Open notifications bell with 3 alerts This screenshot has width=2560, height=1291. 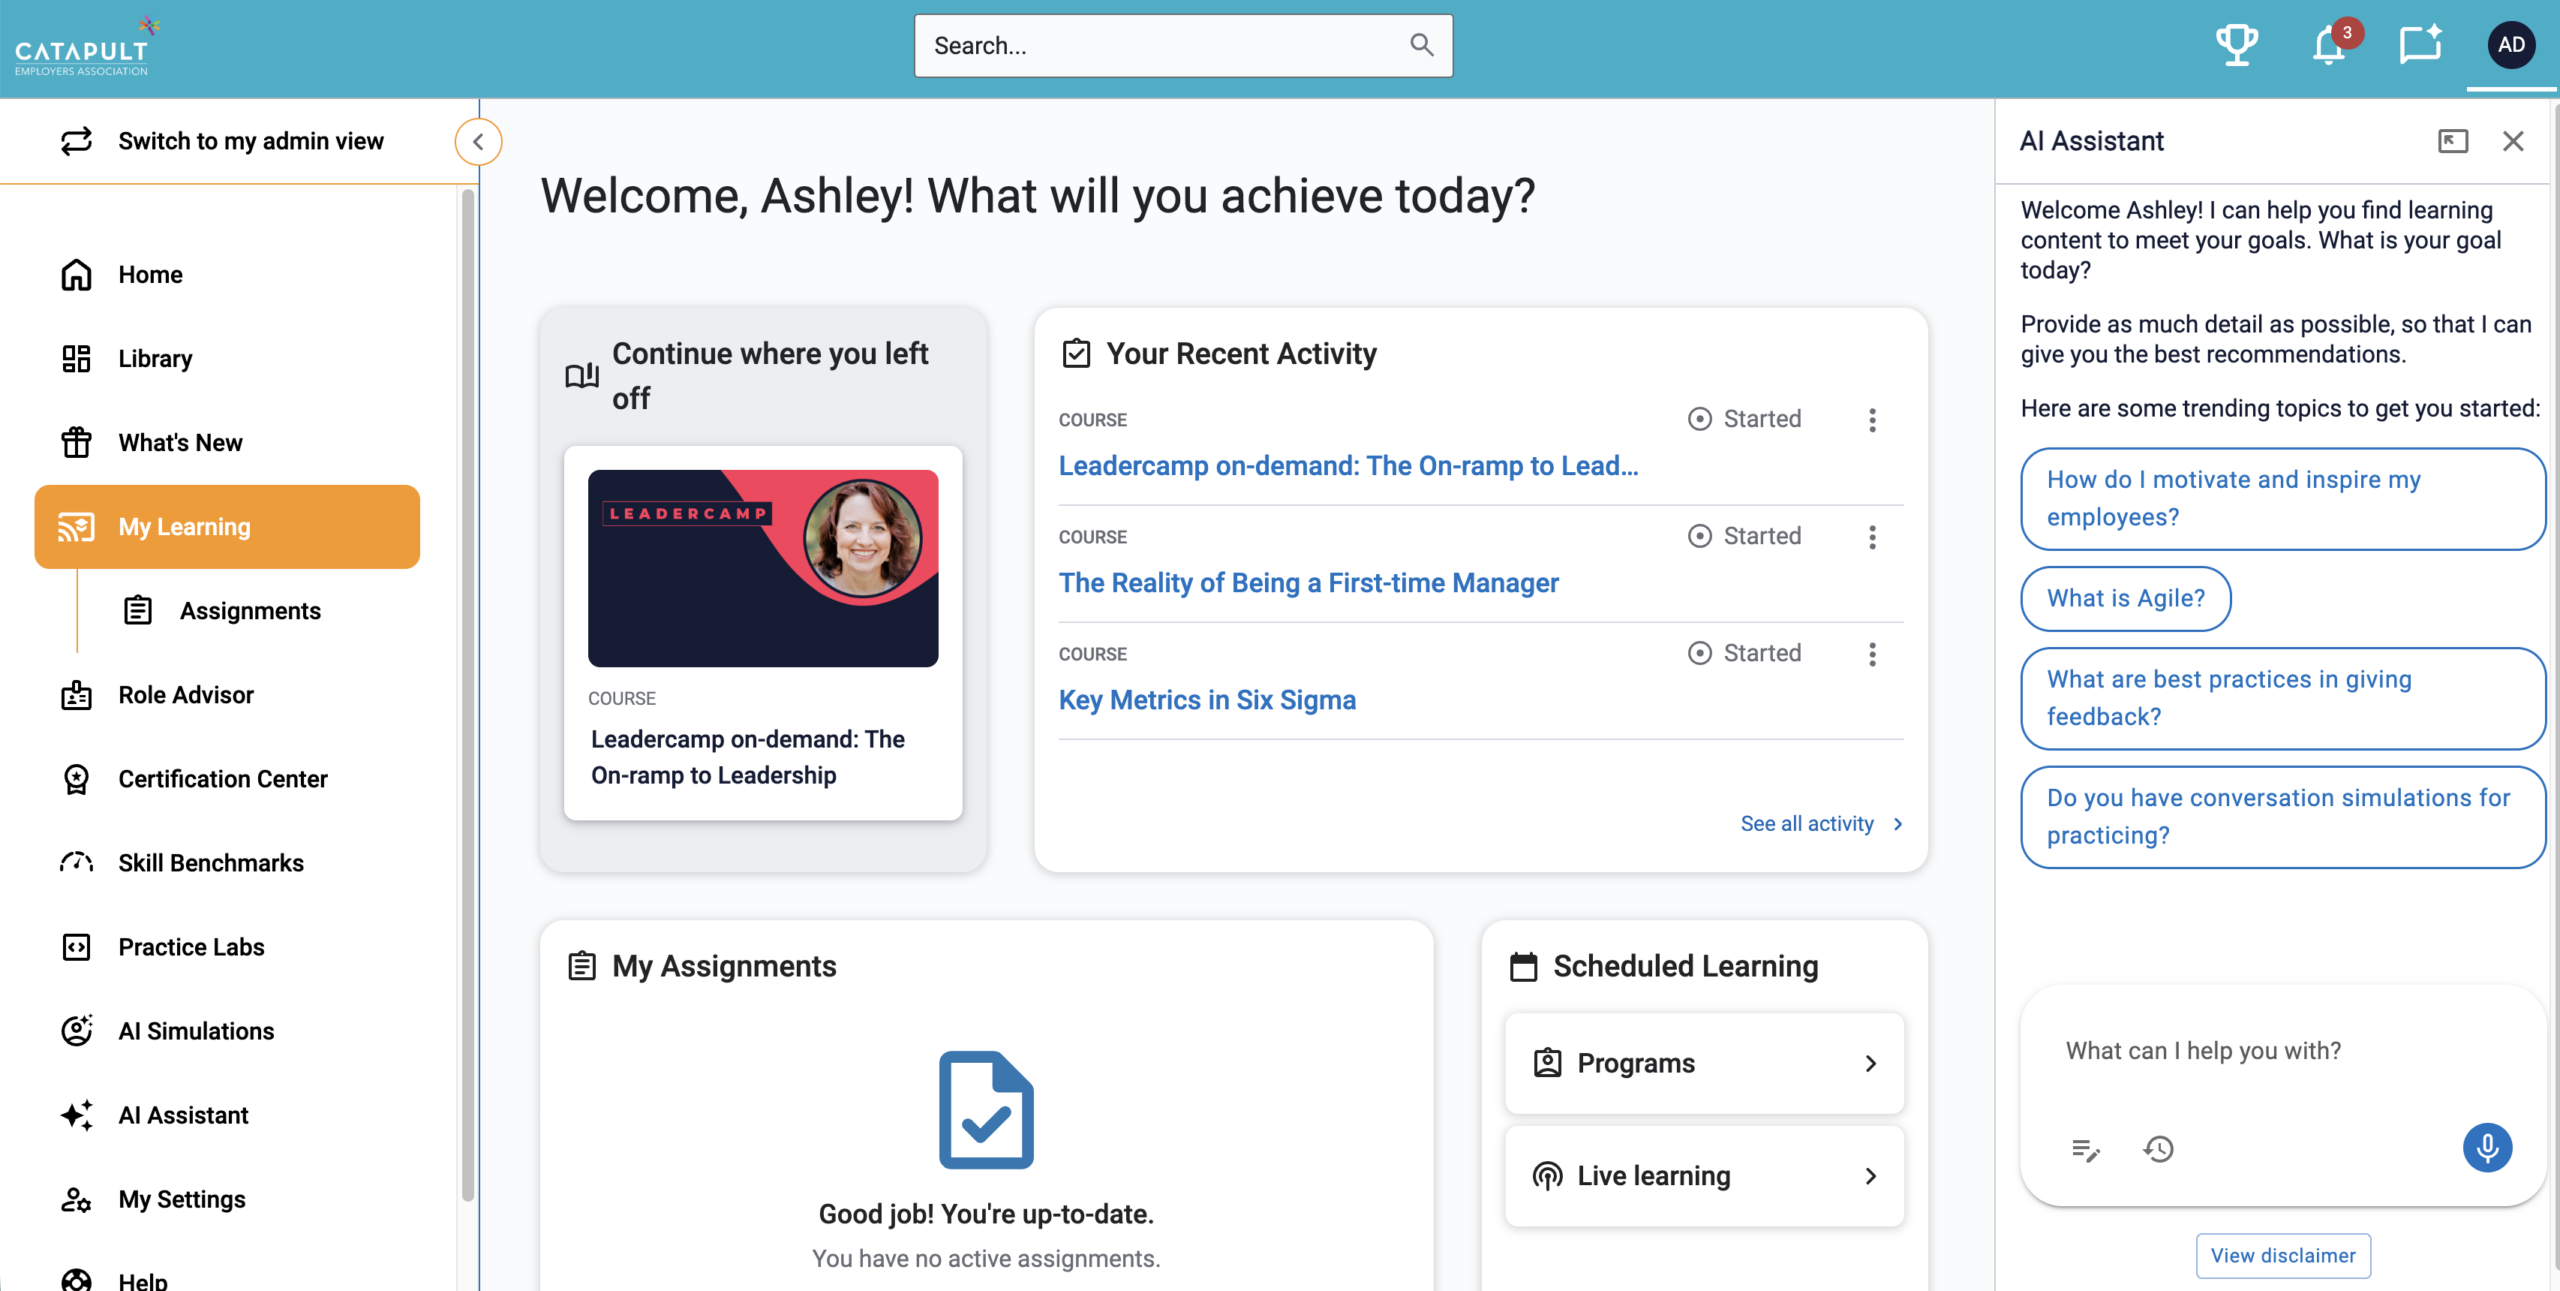(x=2329, y=45)
